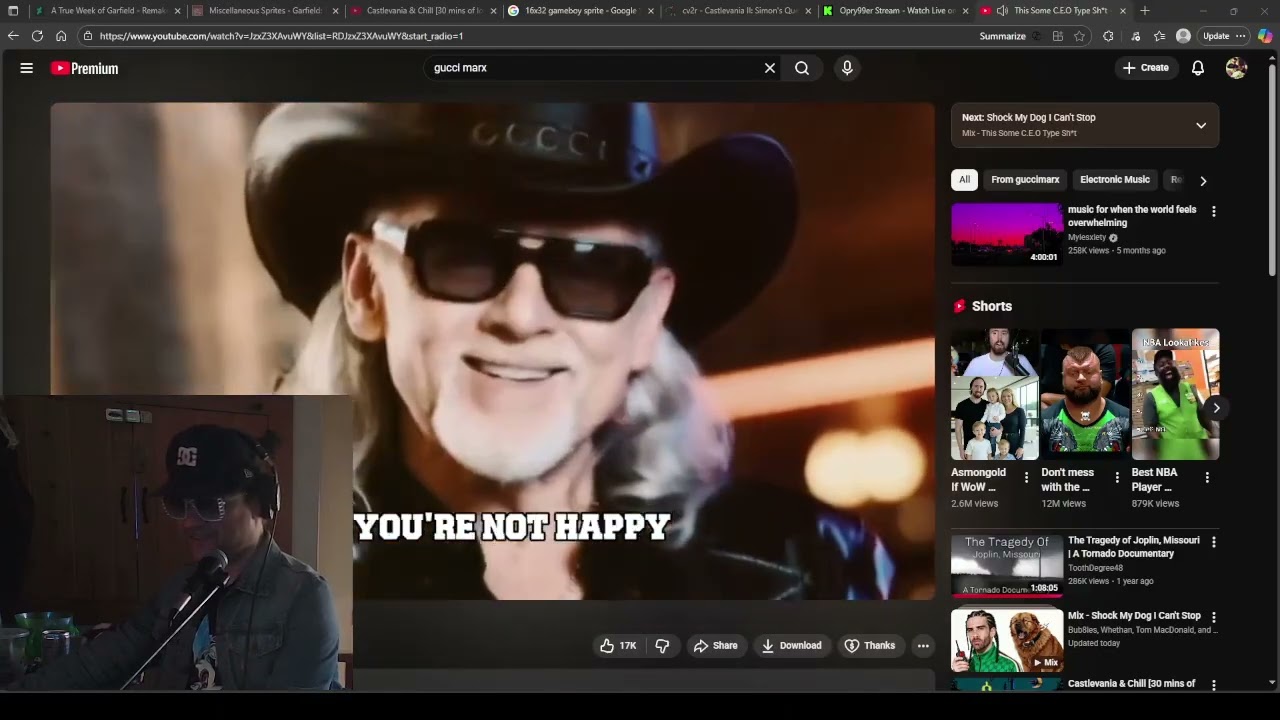
Task: Go to YouTube Premium home logo
Action: point(84,68)
